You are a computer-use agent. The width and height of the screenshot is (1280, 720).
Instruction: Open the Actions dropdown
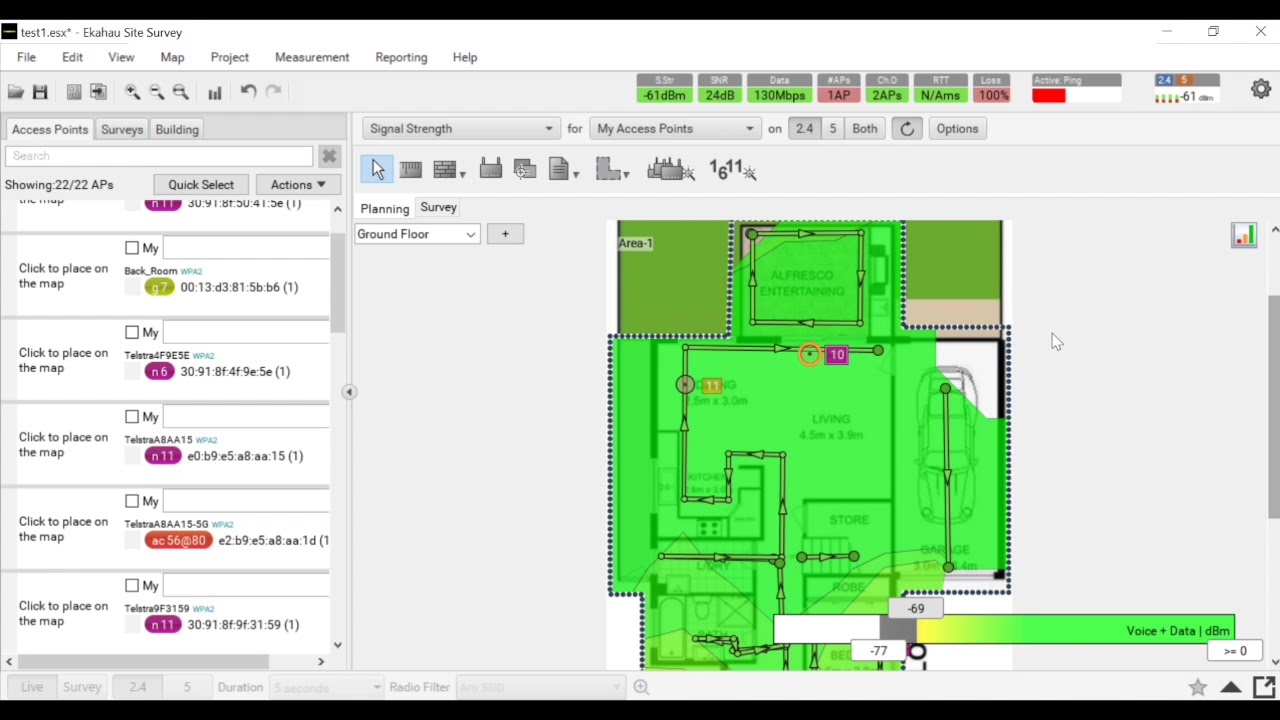coord(298,185)
